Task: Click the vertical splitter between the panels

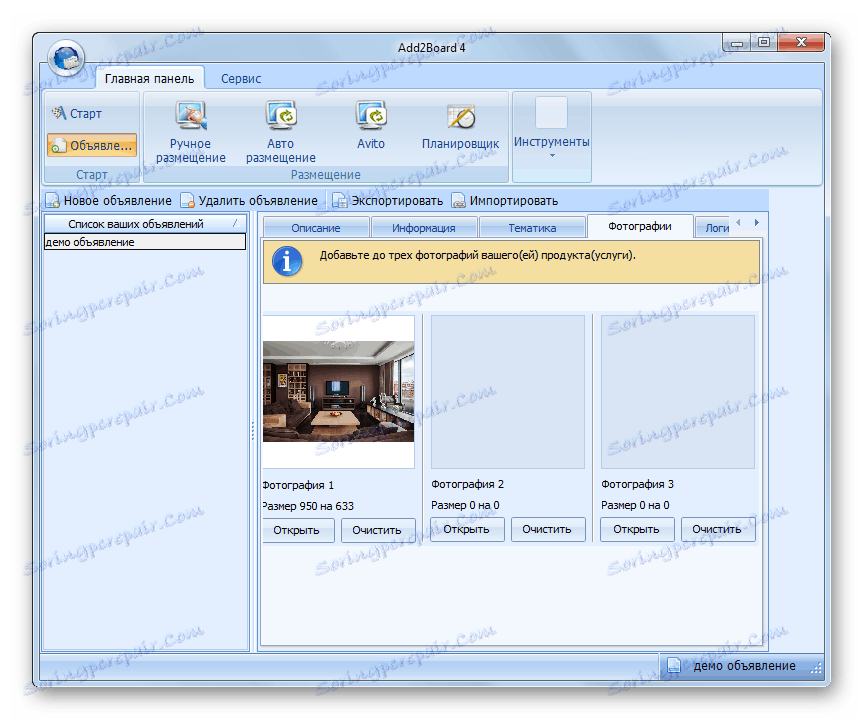Action: pyautogui.click(x=253, y=431)
